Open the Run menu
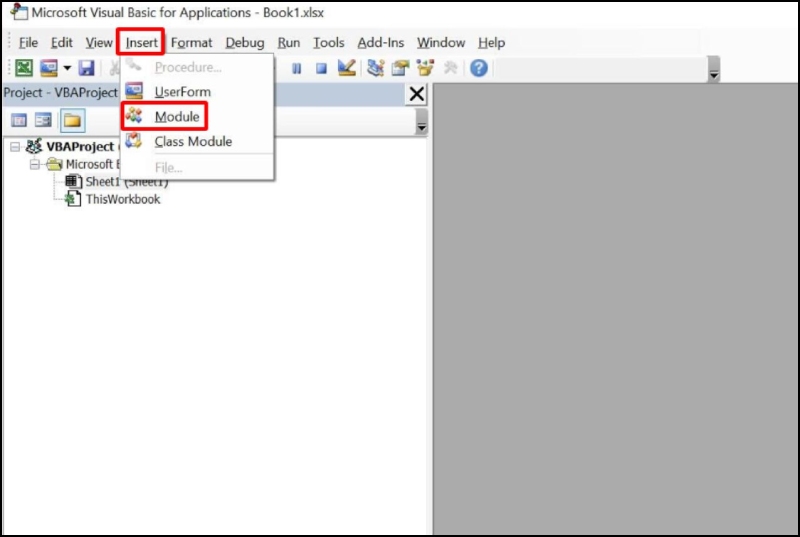 click(288, 43)
